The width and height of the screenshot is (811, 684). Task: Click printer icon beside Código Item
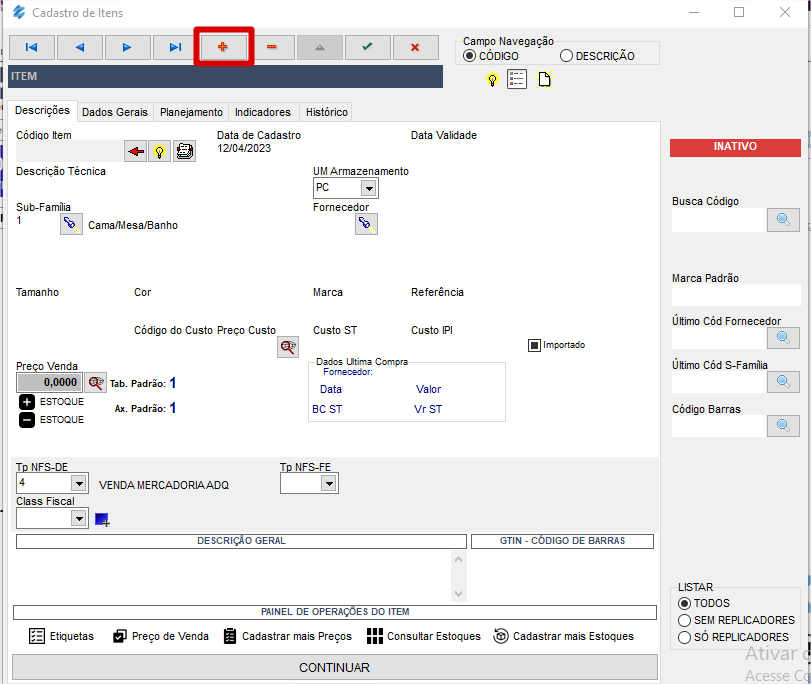(x=184, y=151)
